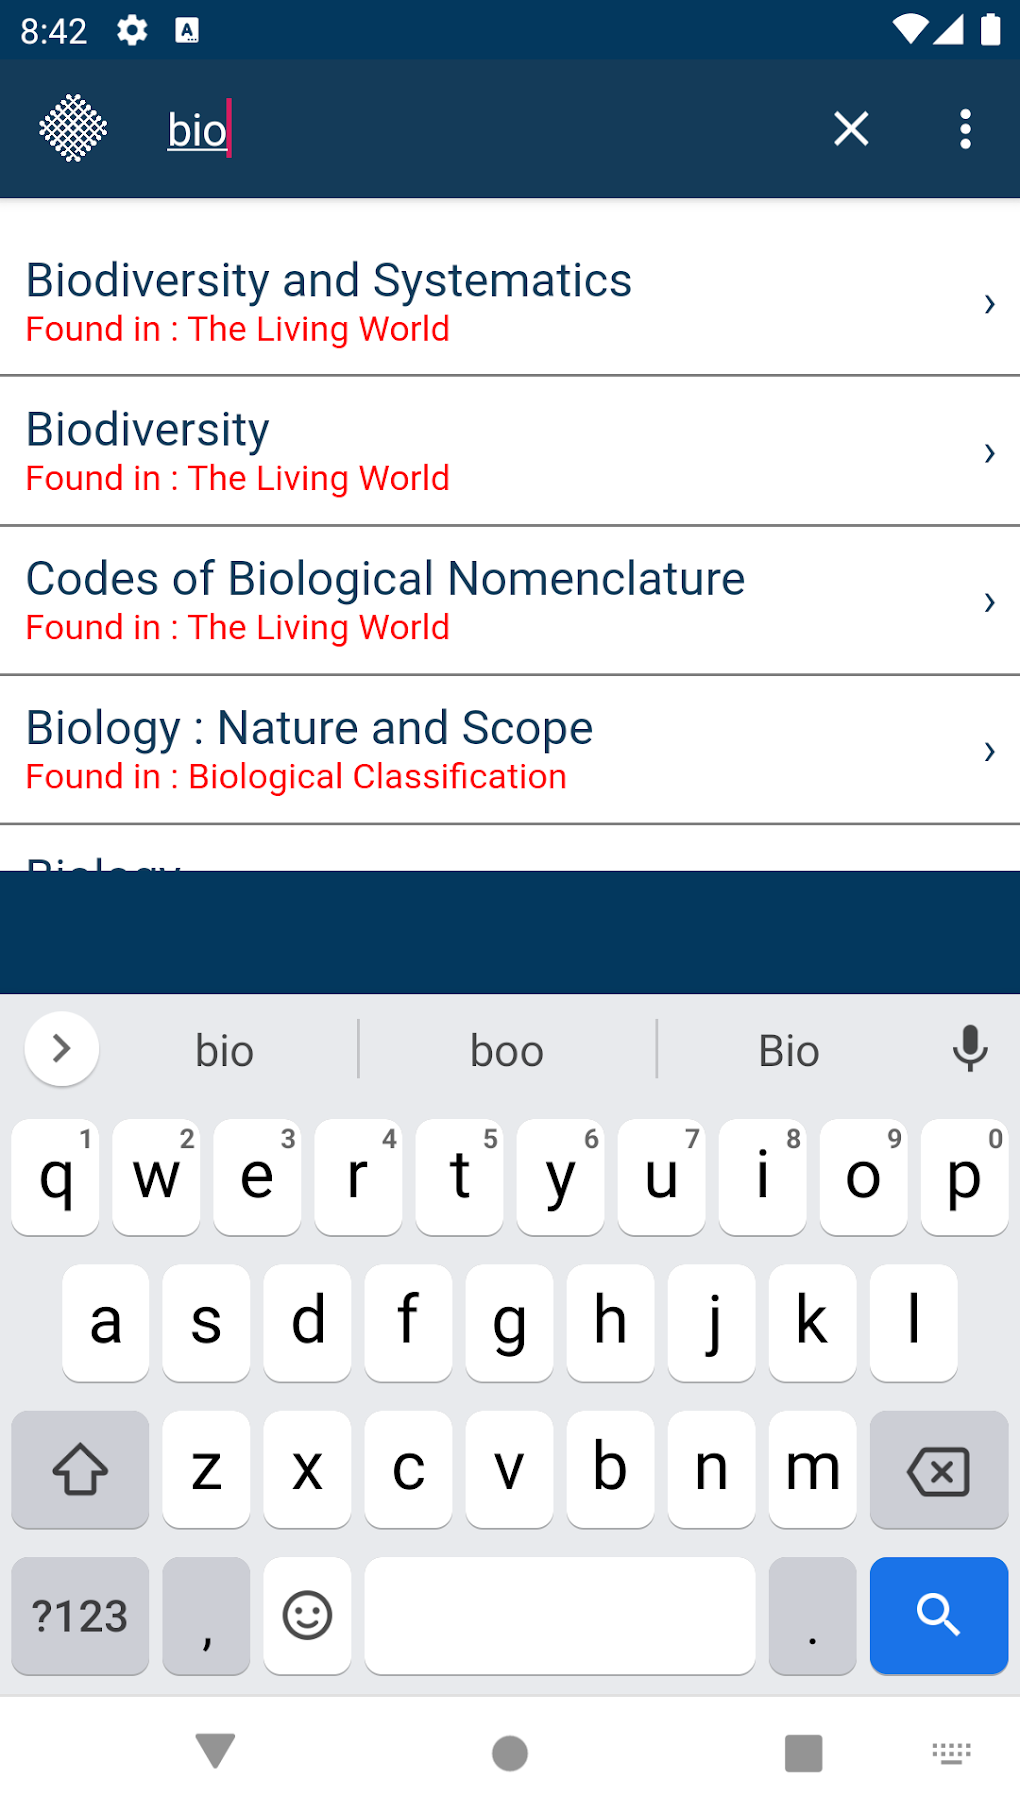
Task: Toggle the keyboard shift key
Action: pos(80,1469)
